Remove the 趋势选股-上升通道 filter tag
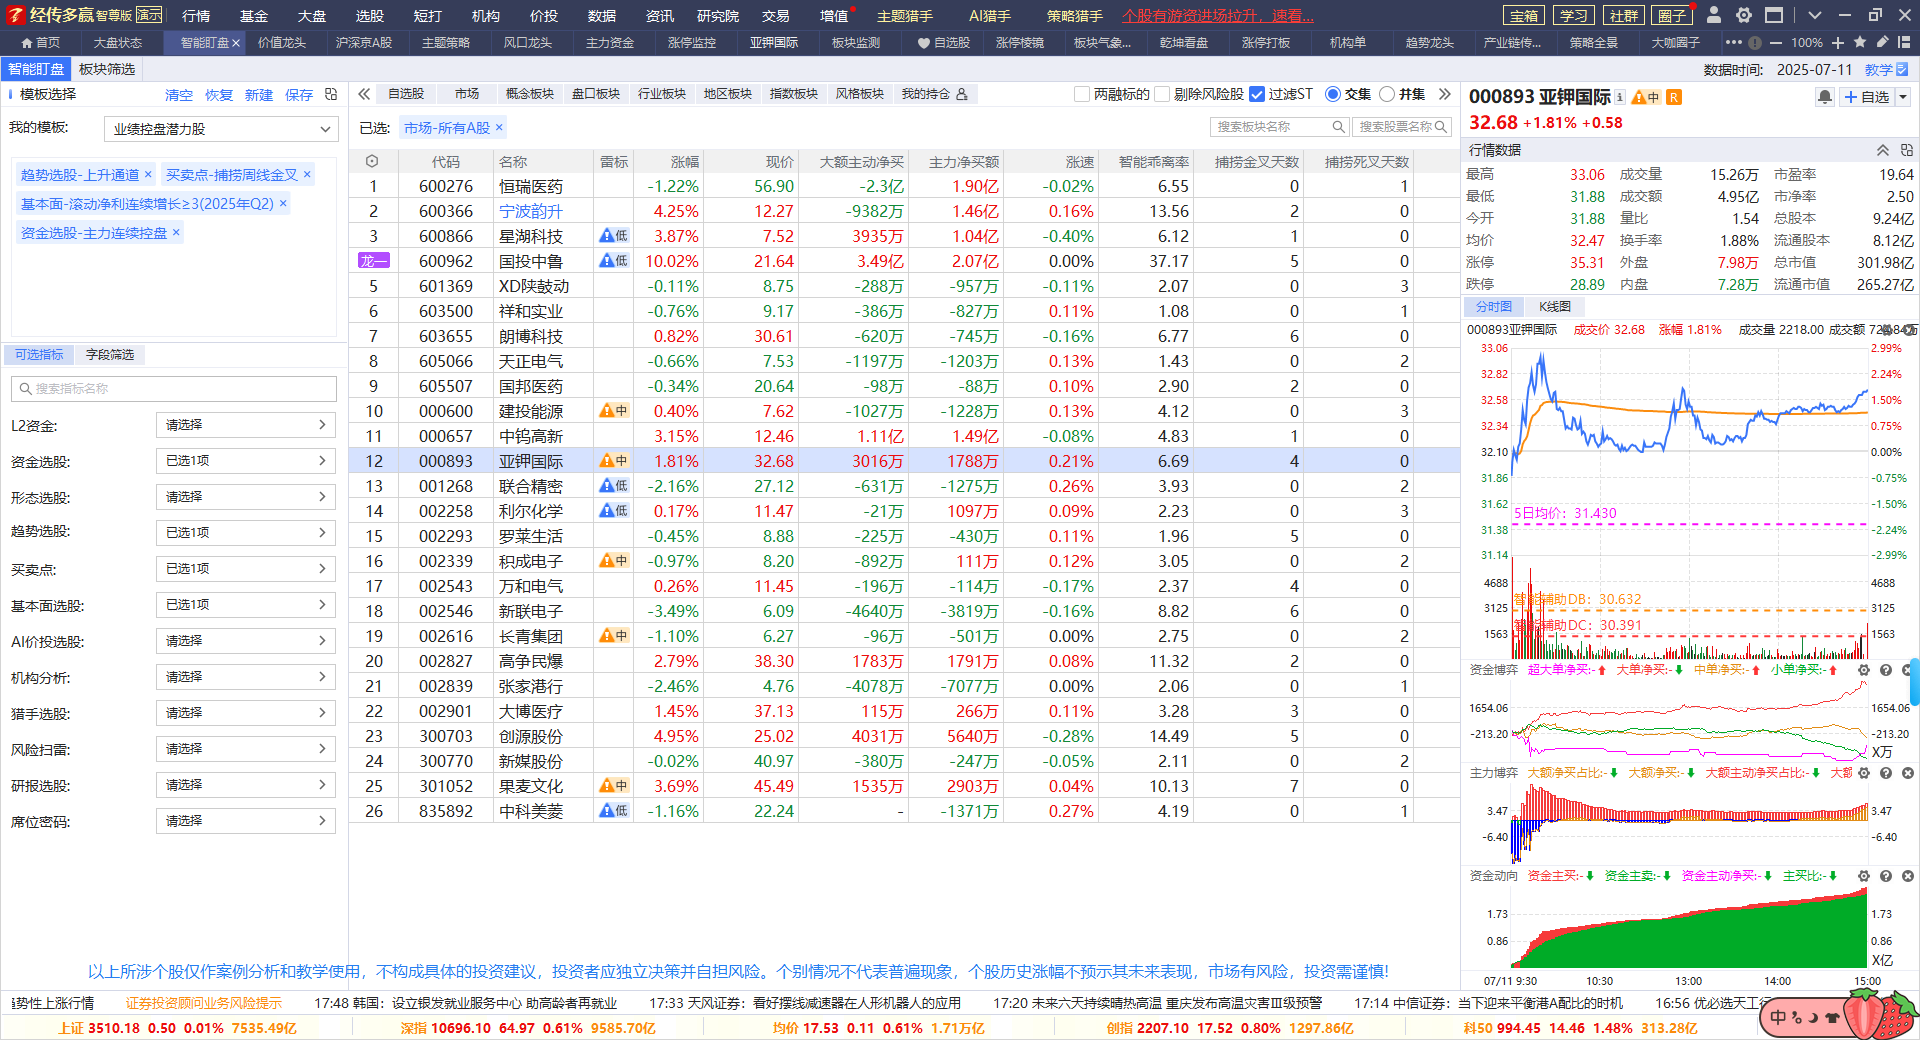 pos(148,174)
